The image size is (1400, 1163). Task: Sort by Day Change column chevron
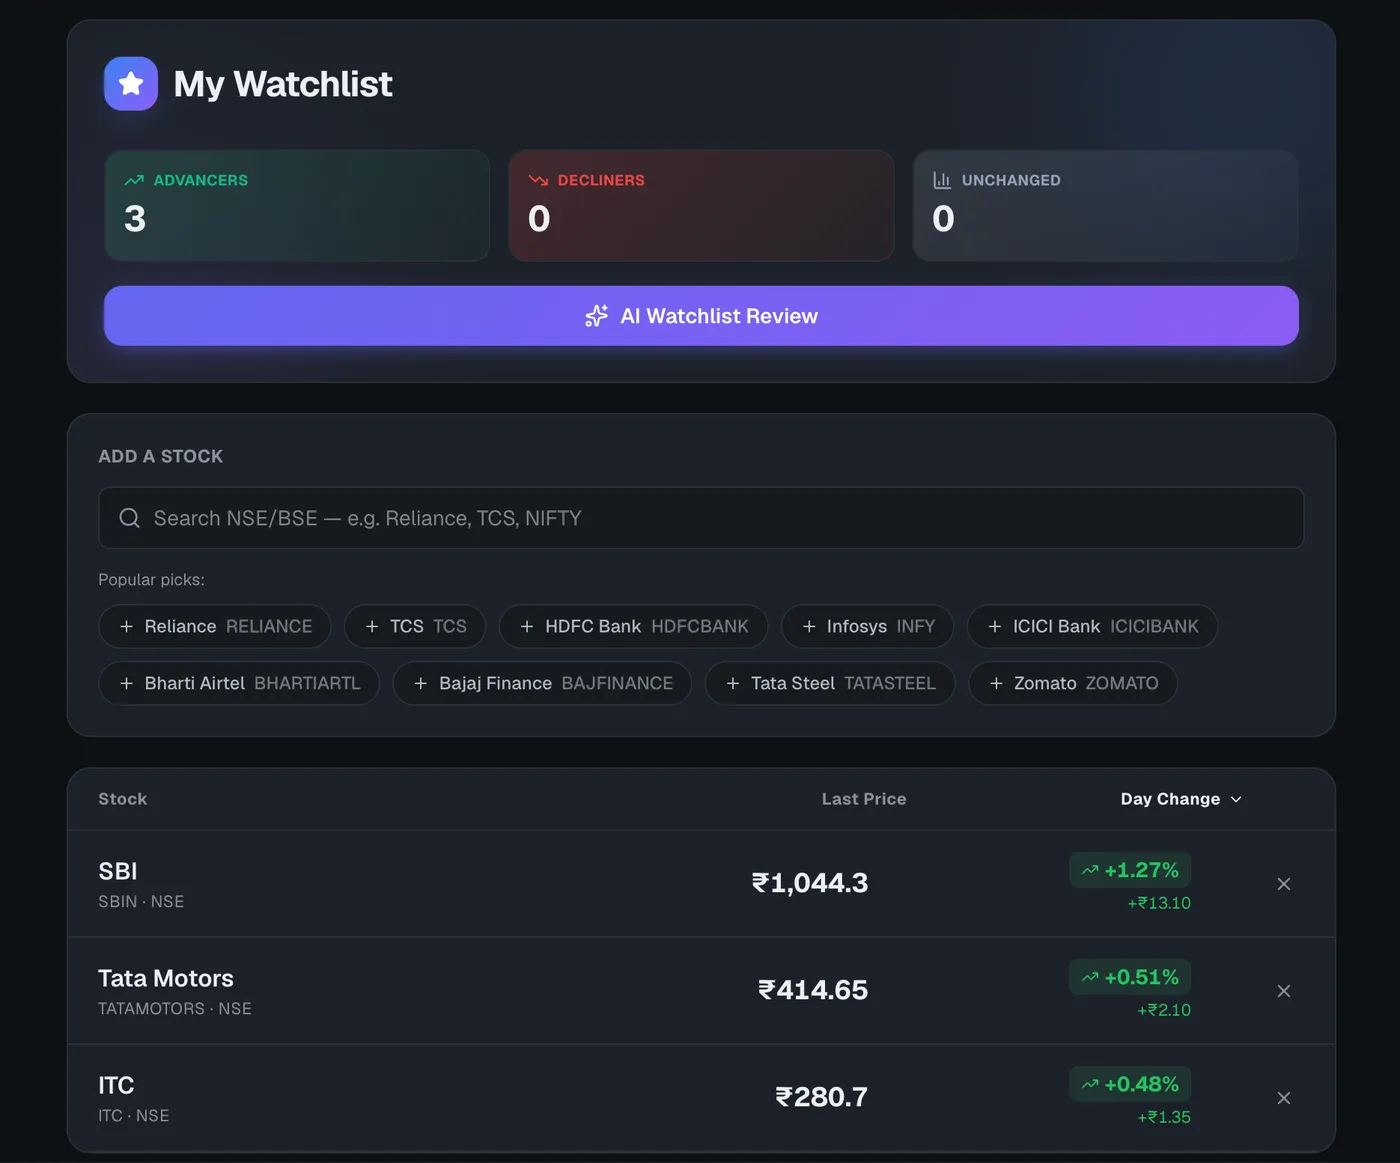coord(1236,800)
